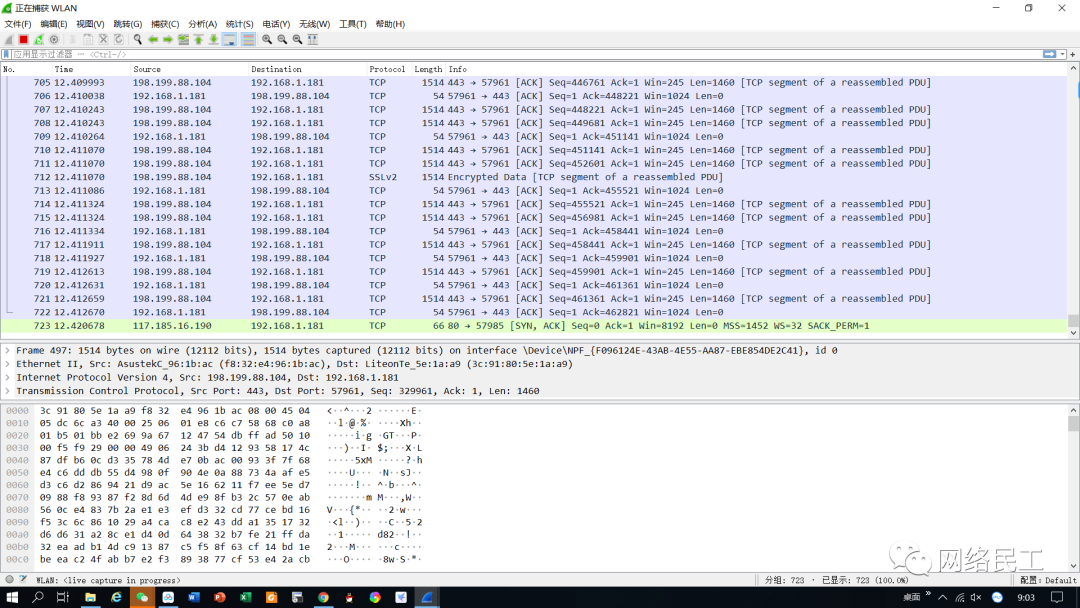Open the 无线(W) menu
1080x608 pixels.
314,24
